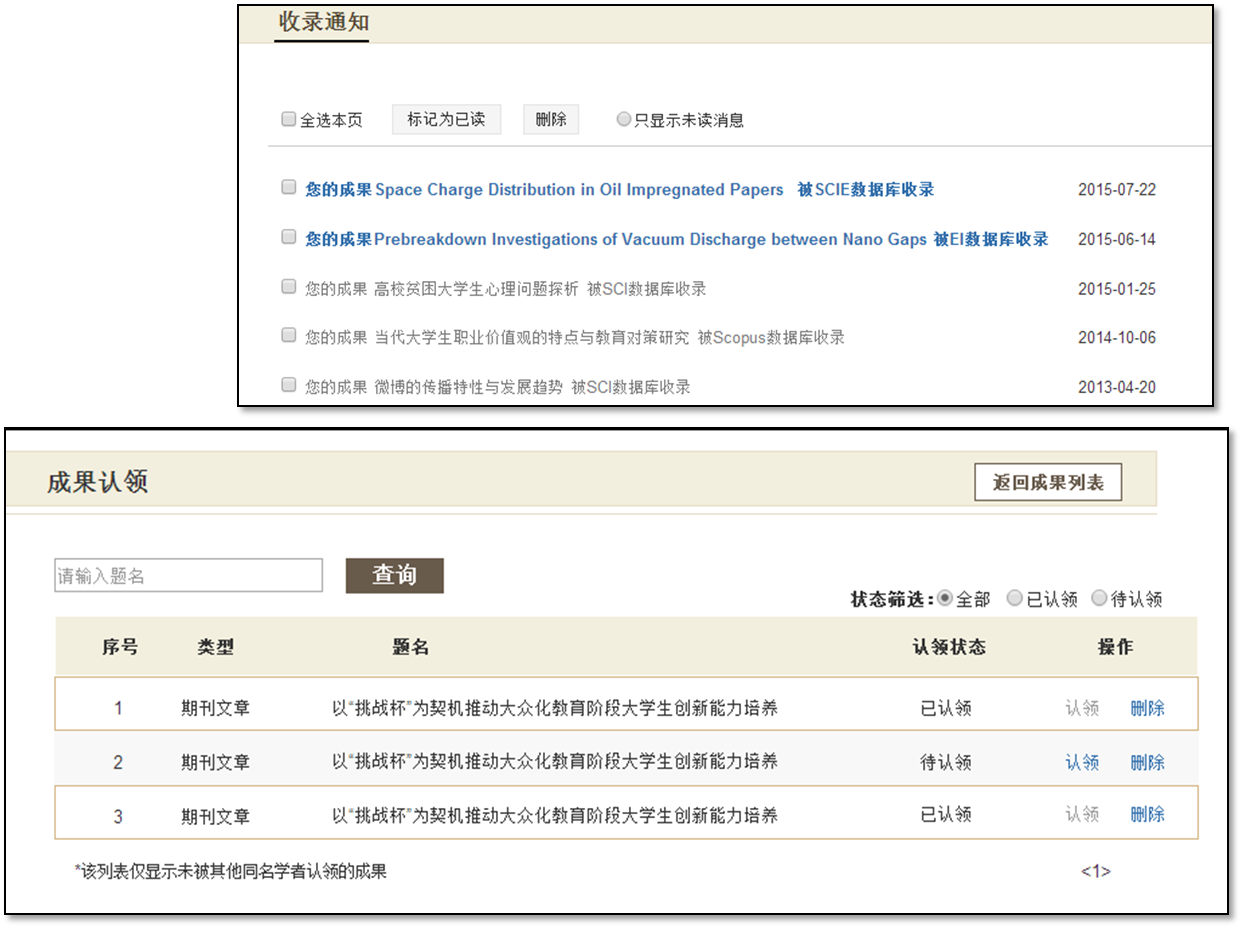Viewport: 1242px width, 928px height.
Task: Click 删除 link in row 1
Action: pos(1147,708)
